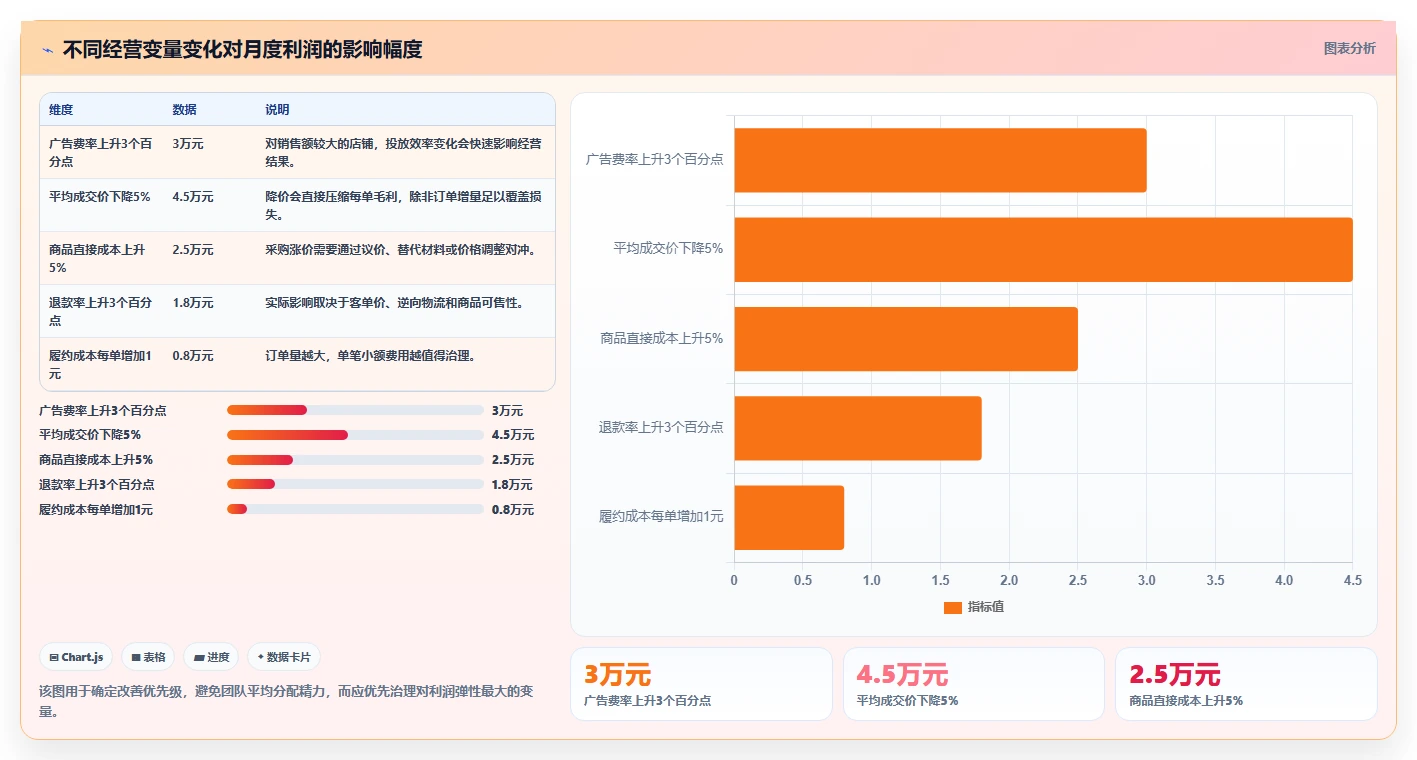Open the 4.5万元 data card
Image resolution: width=1417 pixels, height=760 pixels.
[x=974, y=684]
